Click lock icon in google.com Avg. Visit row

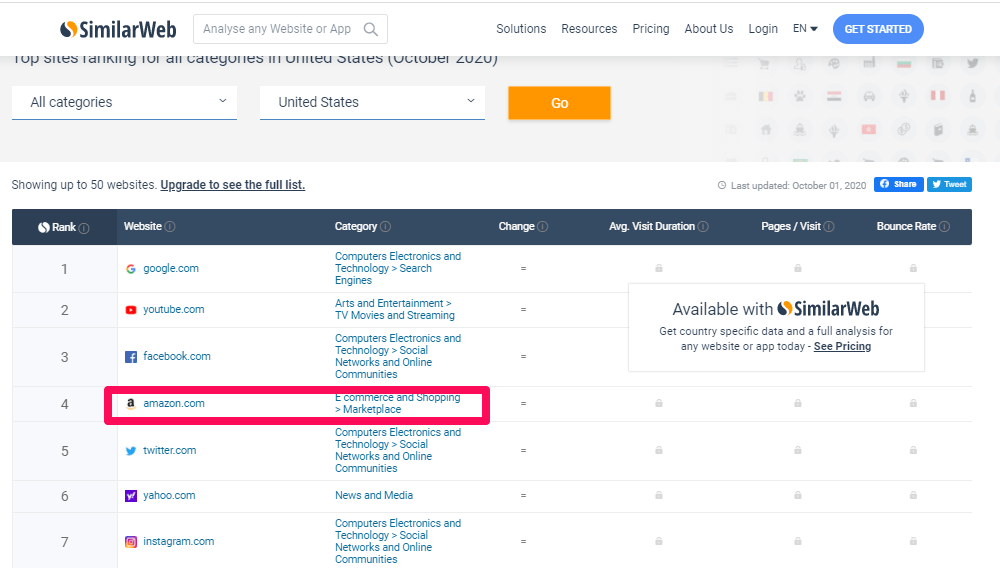click(x=659, y=268)
